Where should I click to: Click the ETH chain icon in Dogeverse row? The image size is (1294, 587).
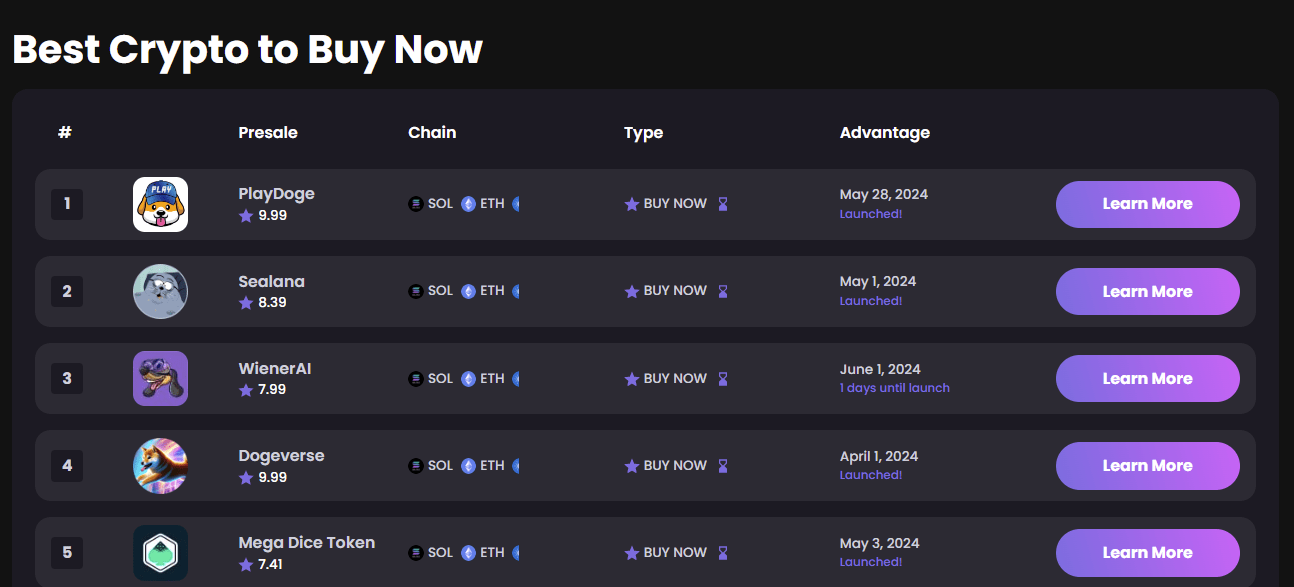point(468,466)
